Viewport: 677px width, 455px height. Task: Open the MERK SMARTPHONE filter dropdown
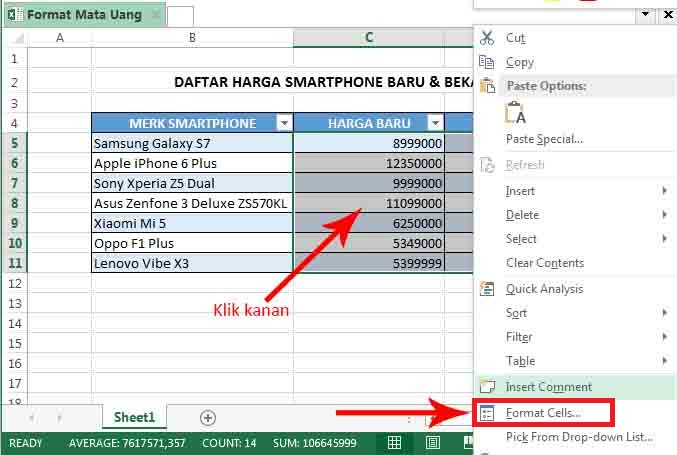pos(284,123)
